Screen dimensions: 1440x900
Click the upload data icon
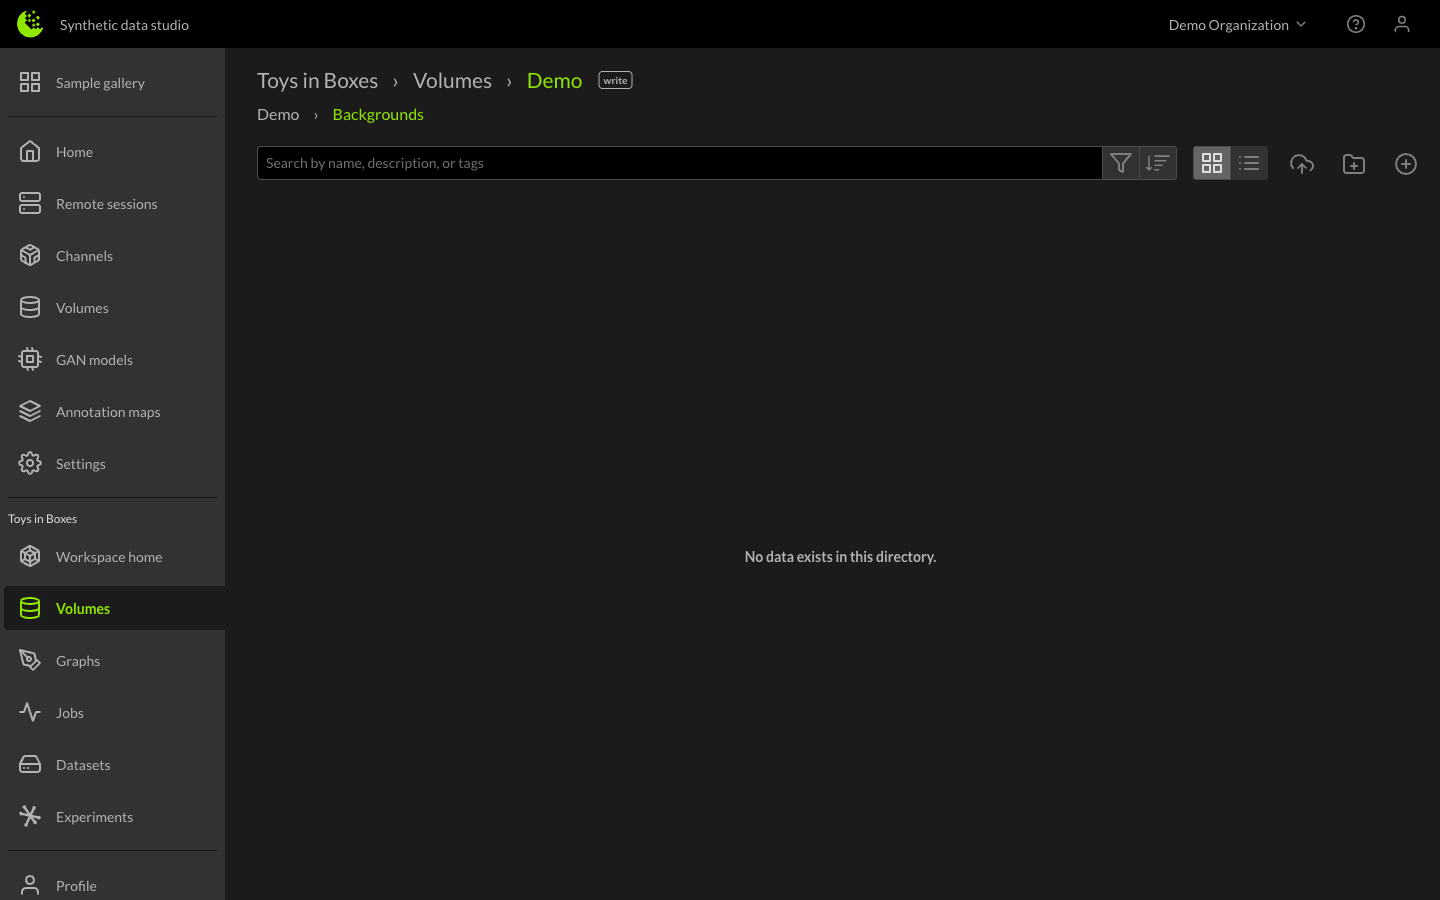click(1302, 163)
